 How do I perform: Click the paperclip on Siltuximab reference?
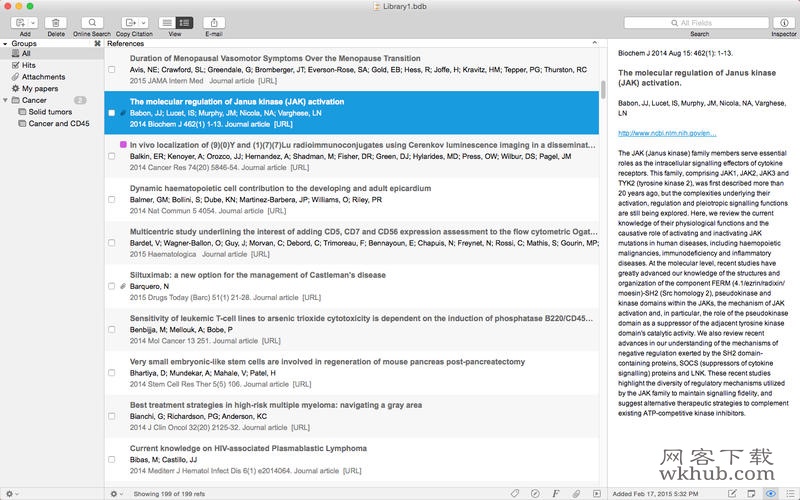pos(123,286)
